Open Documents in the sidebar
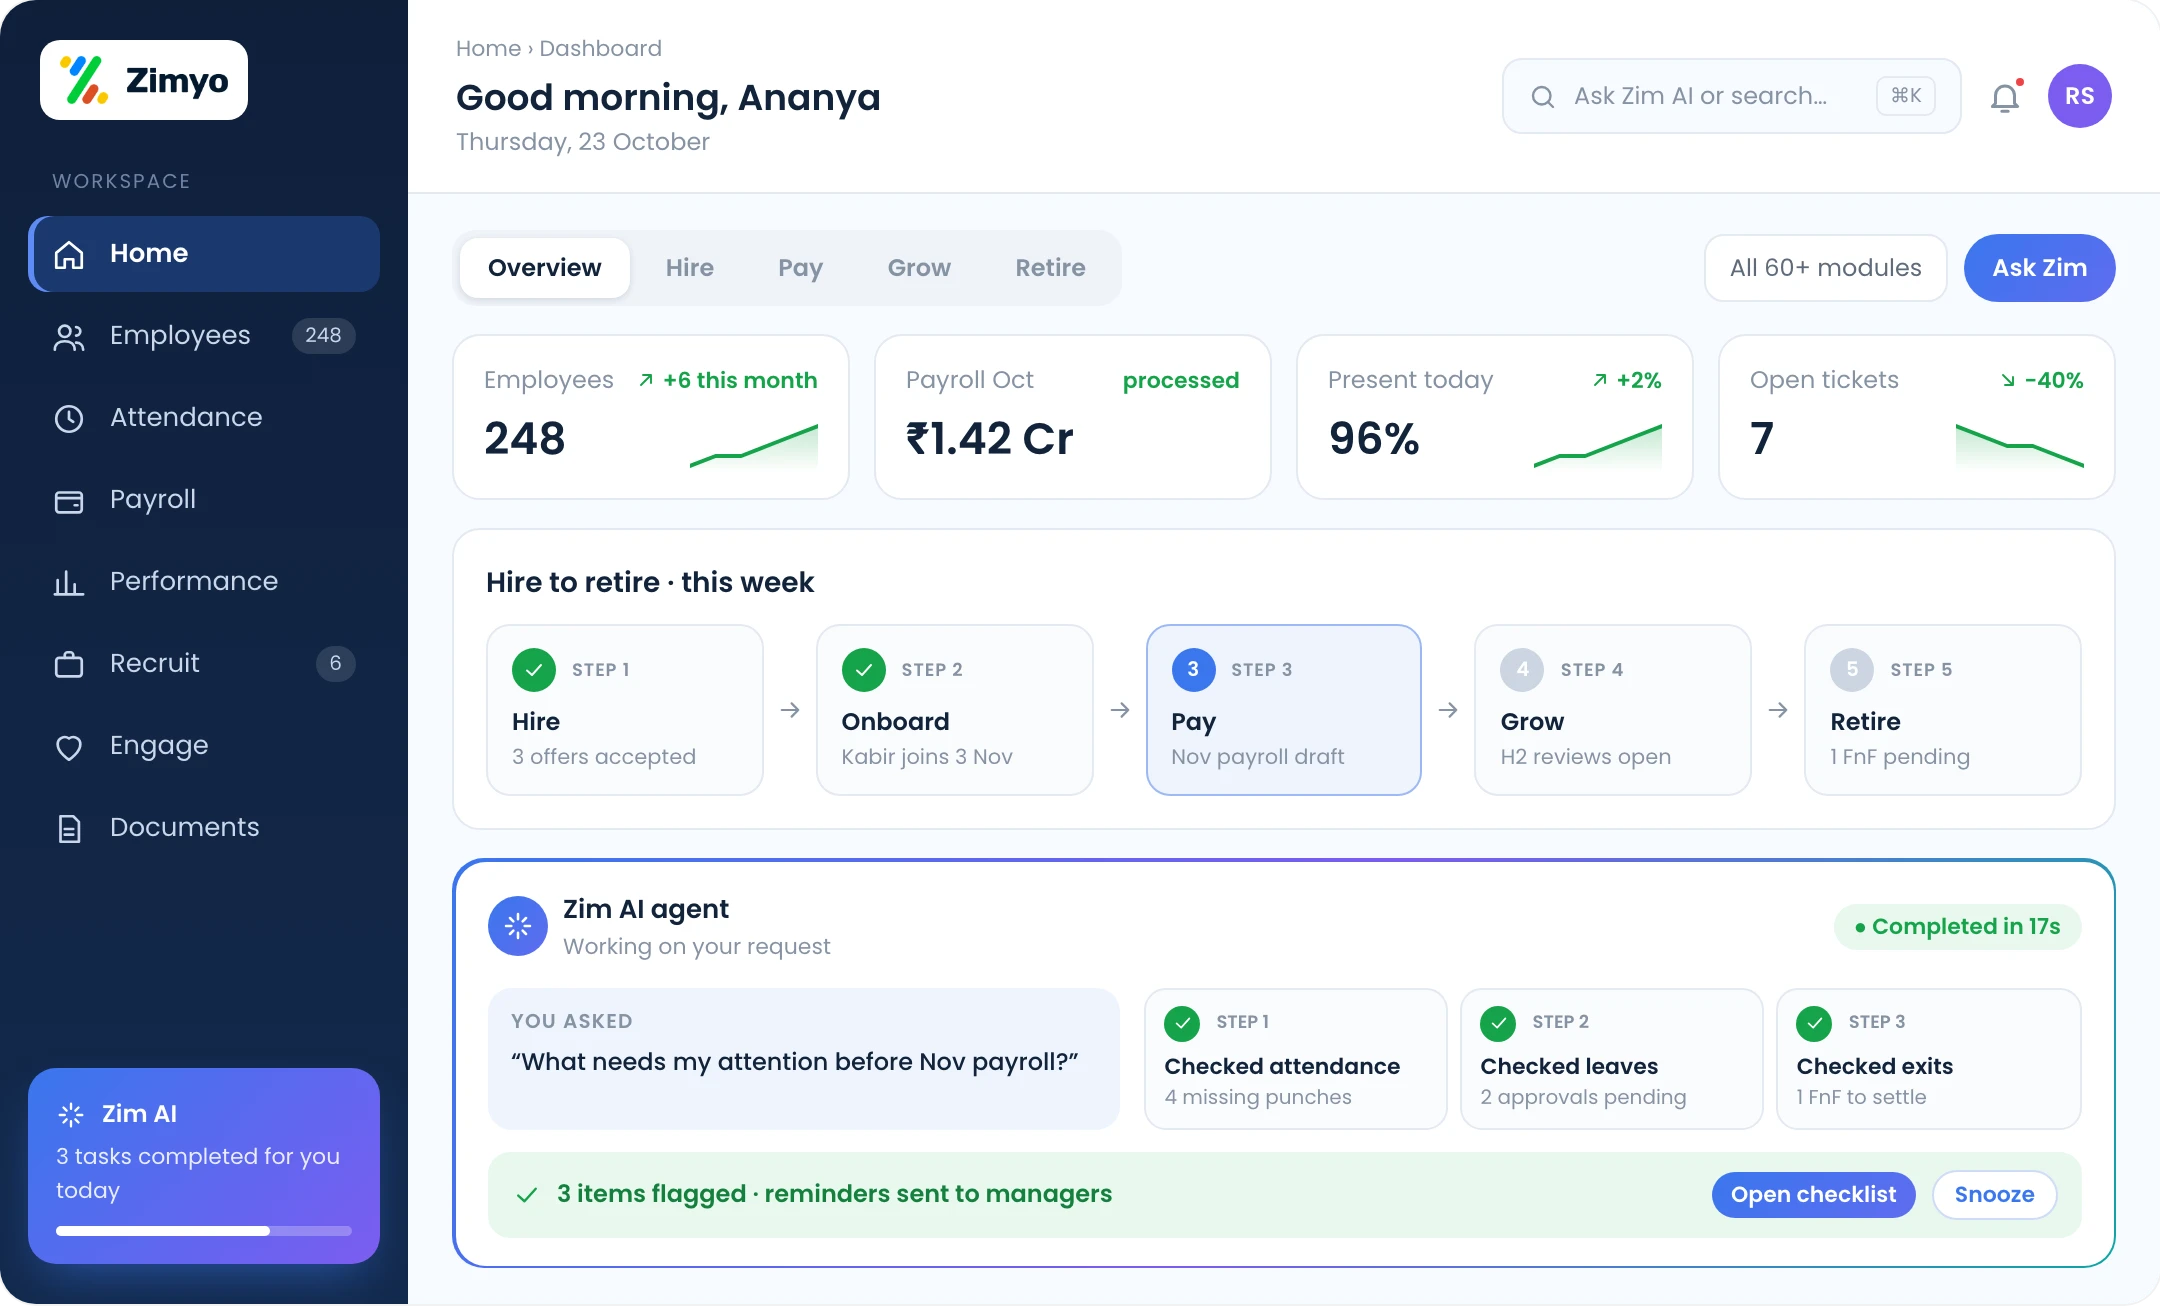 pos(204,828)
